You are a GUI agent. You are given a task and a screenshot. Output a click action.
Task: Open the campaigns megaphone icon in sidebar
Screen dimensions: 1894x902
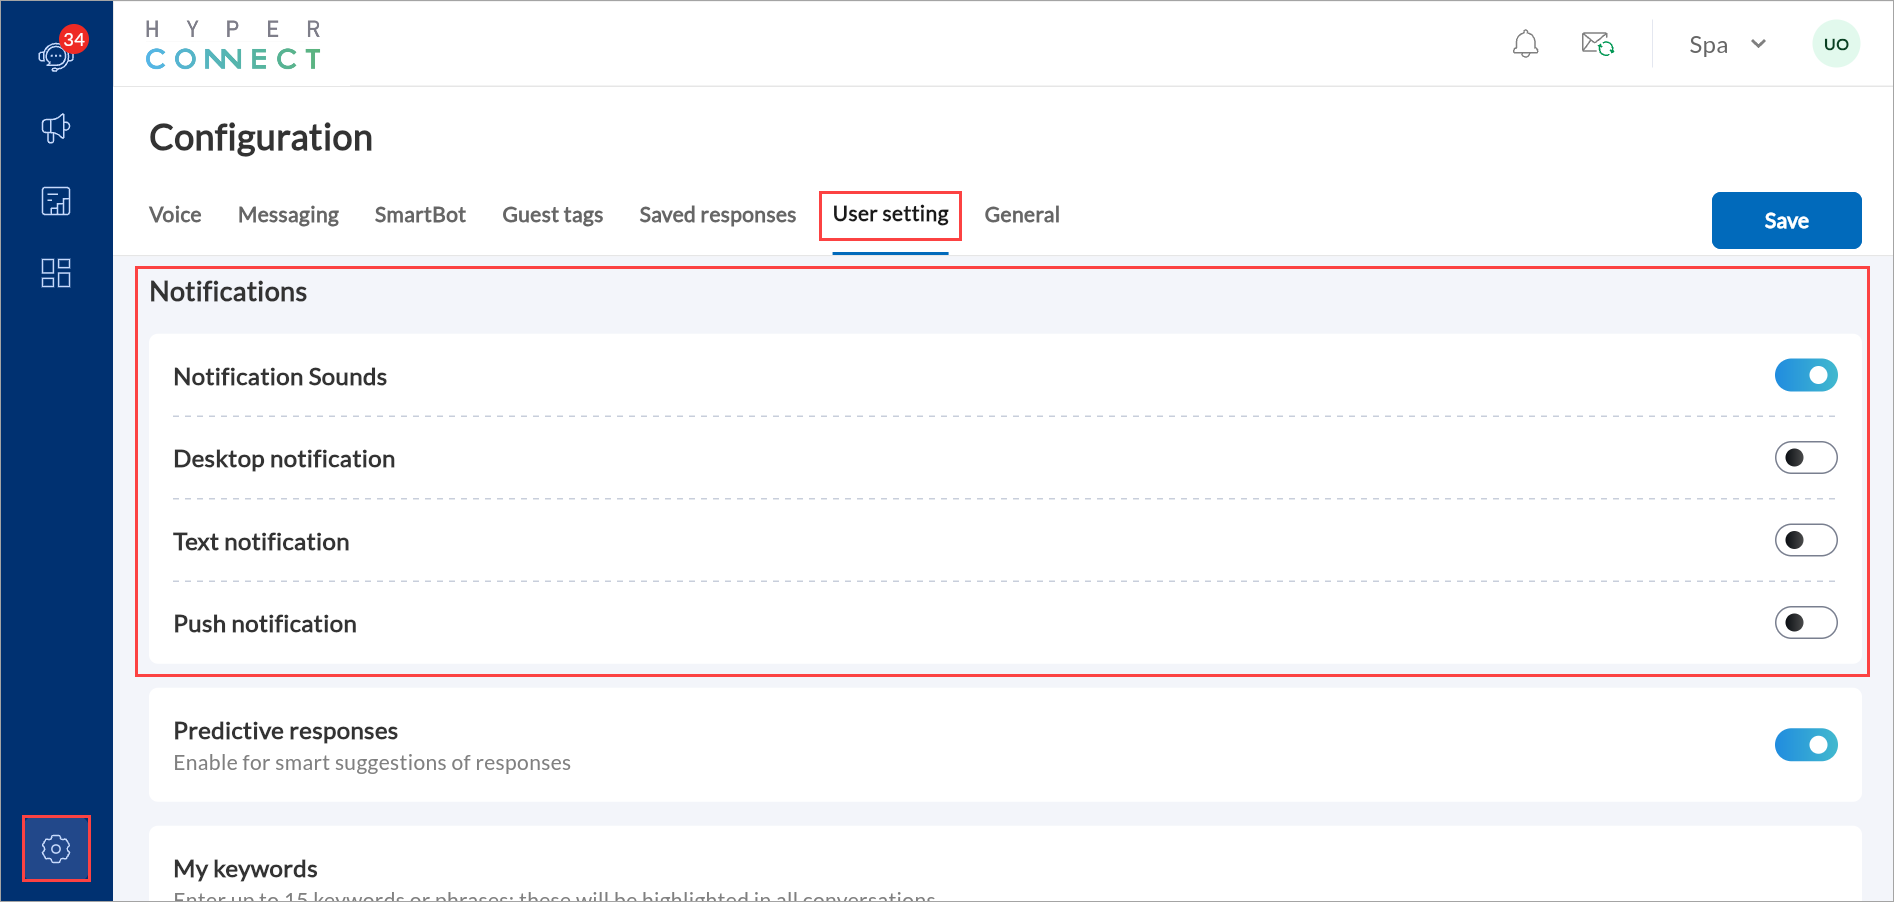click(56, 128)
